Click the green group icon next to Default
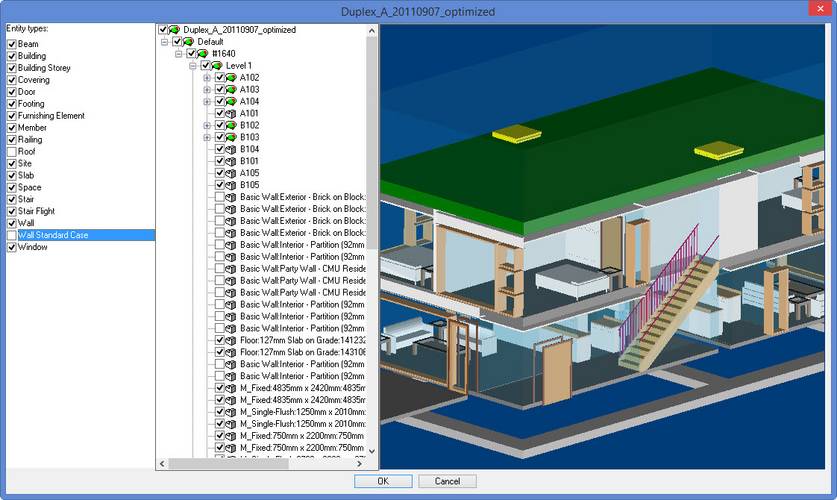 pos(189,42)
